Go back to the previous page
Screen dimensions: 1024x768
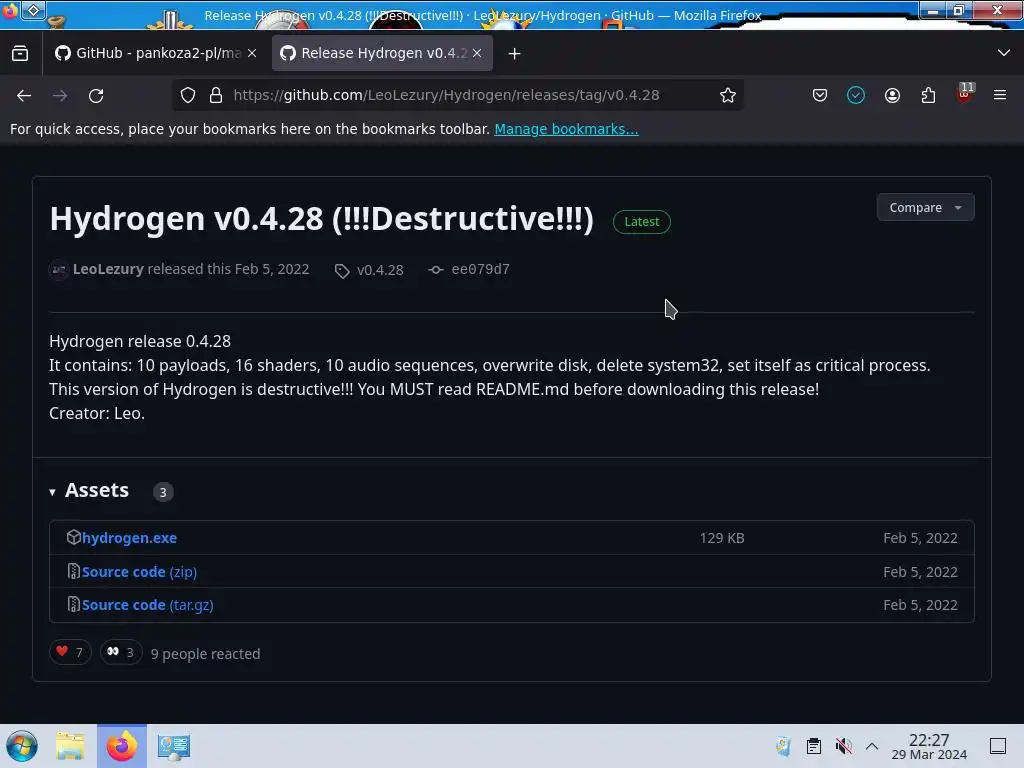tap(24, 95)
